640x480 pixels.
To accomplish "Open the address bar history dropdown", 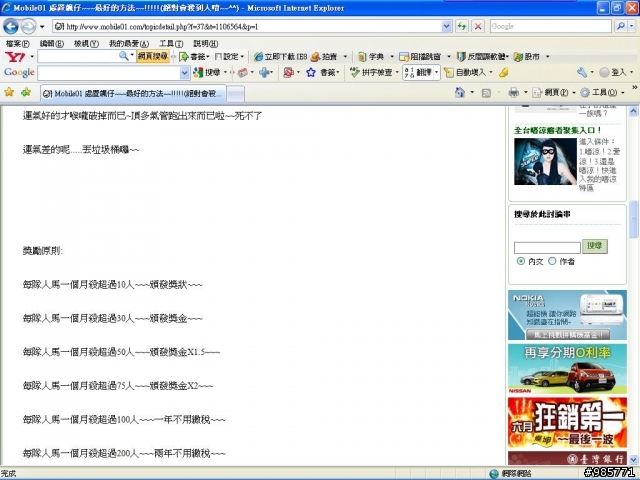I will [x=447, y=27].
